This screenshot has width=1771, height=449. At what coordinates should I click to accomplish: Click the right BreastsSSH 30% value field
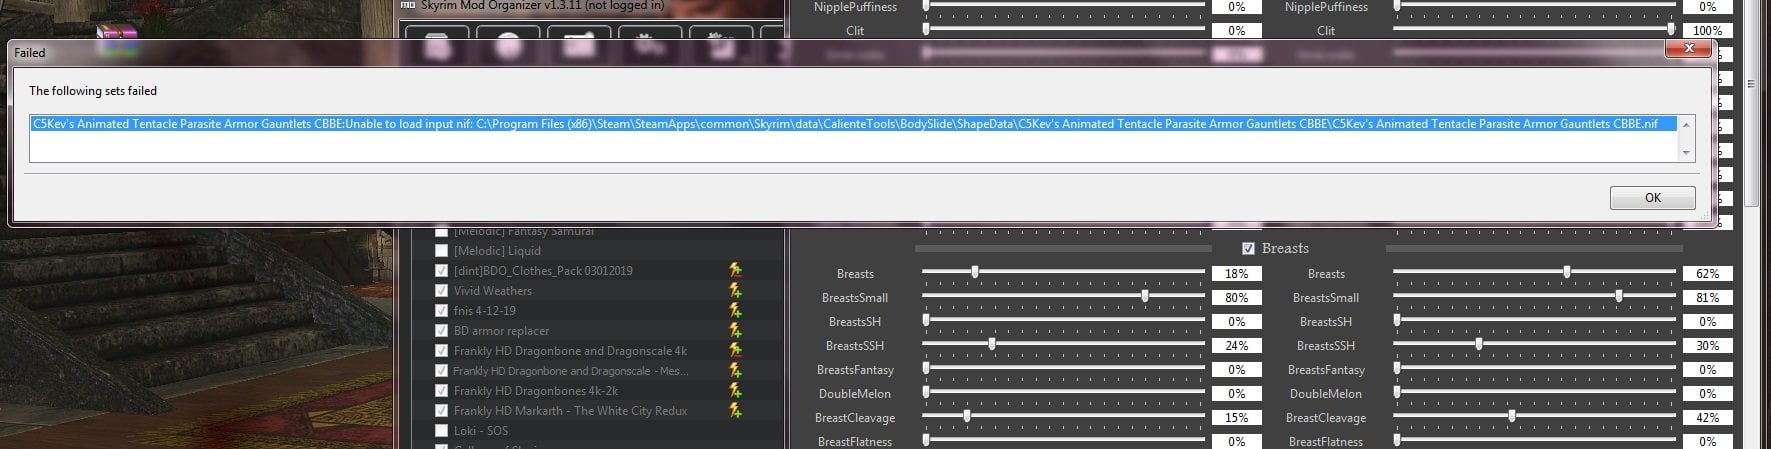[1707, 345]
